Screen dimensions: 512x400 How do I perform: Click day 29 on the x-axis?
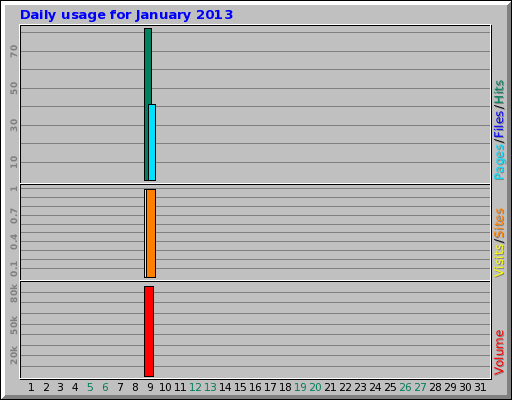point(450,387)
